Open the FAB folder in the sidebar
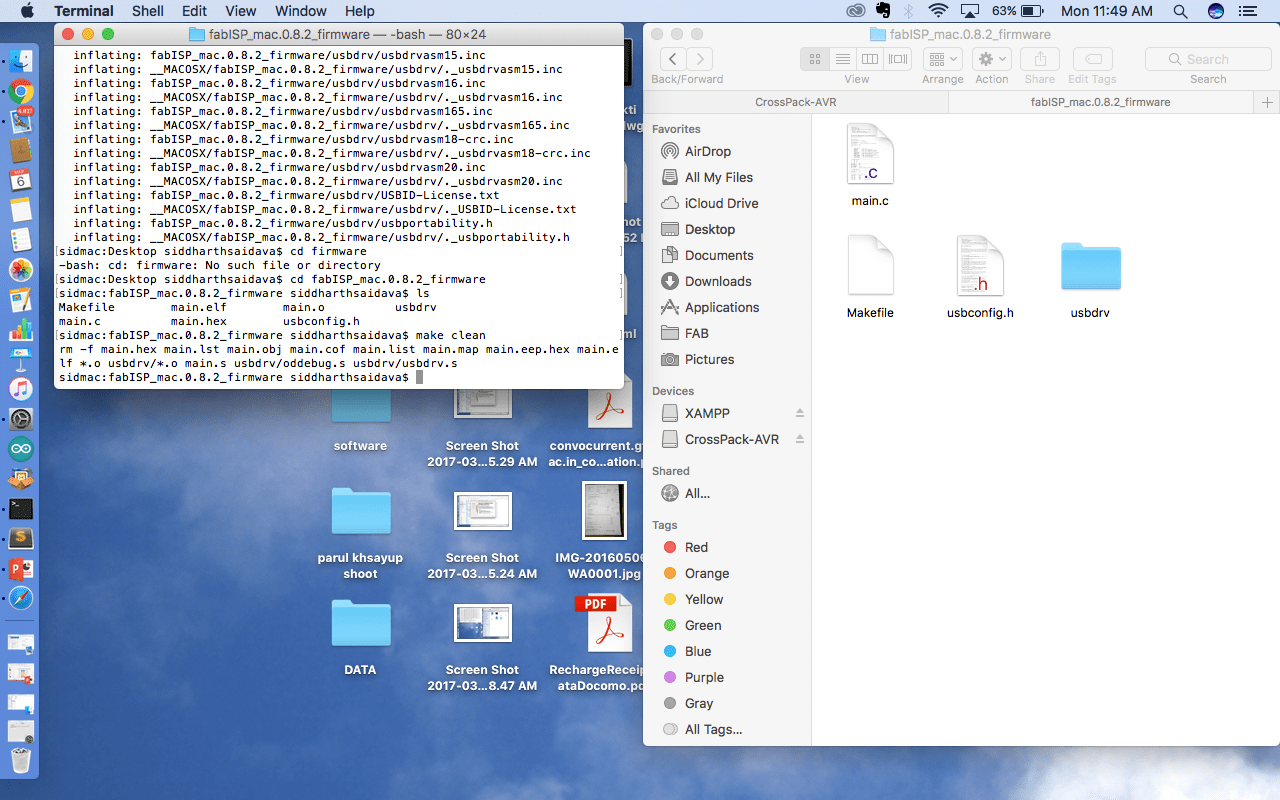The width and height of the screenshot is (1280, 800). (697, 333)
